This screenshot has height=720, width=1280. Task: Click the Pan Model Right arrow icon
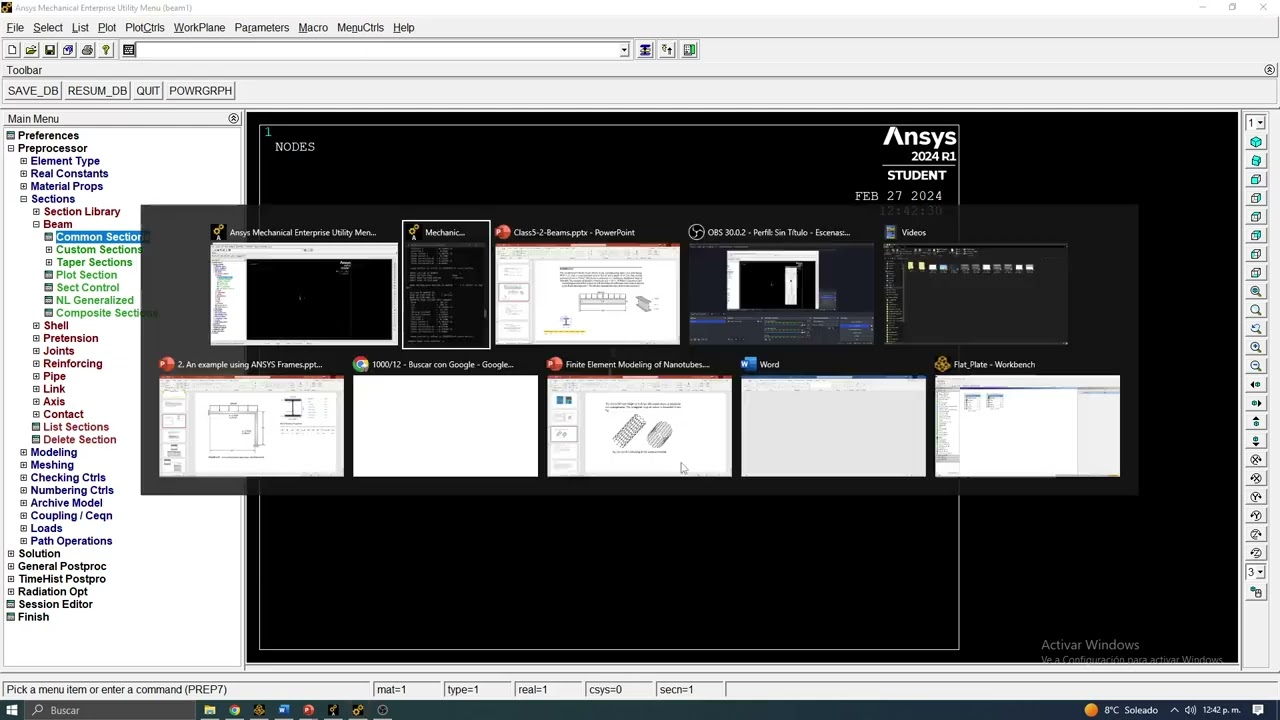(1256, 403)
